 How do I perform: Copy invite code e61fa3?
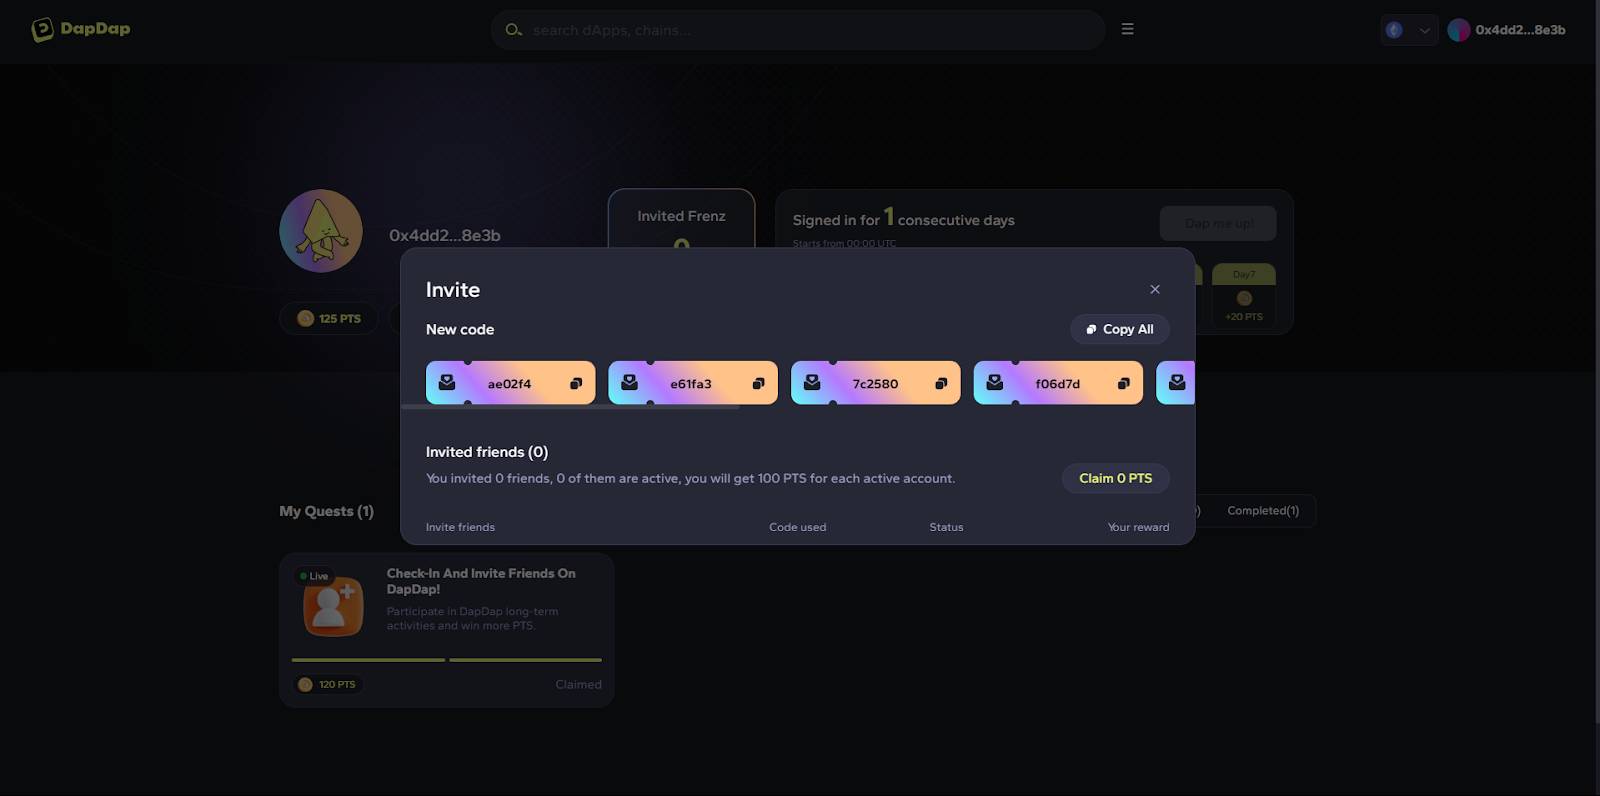[x=758, y=384]
